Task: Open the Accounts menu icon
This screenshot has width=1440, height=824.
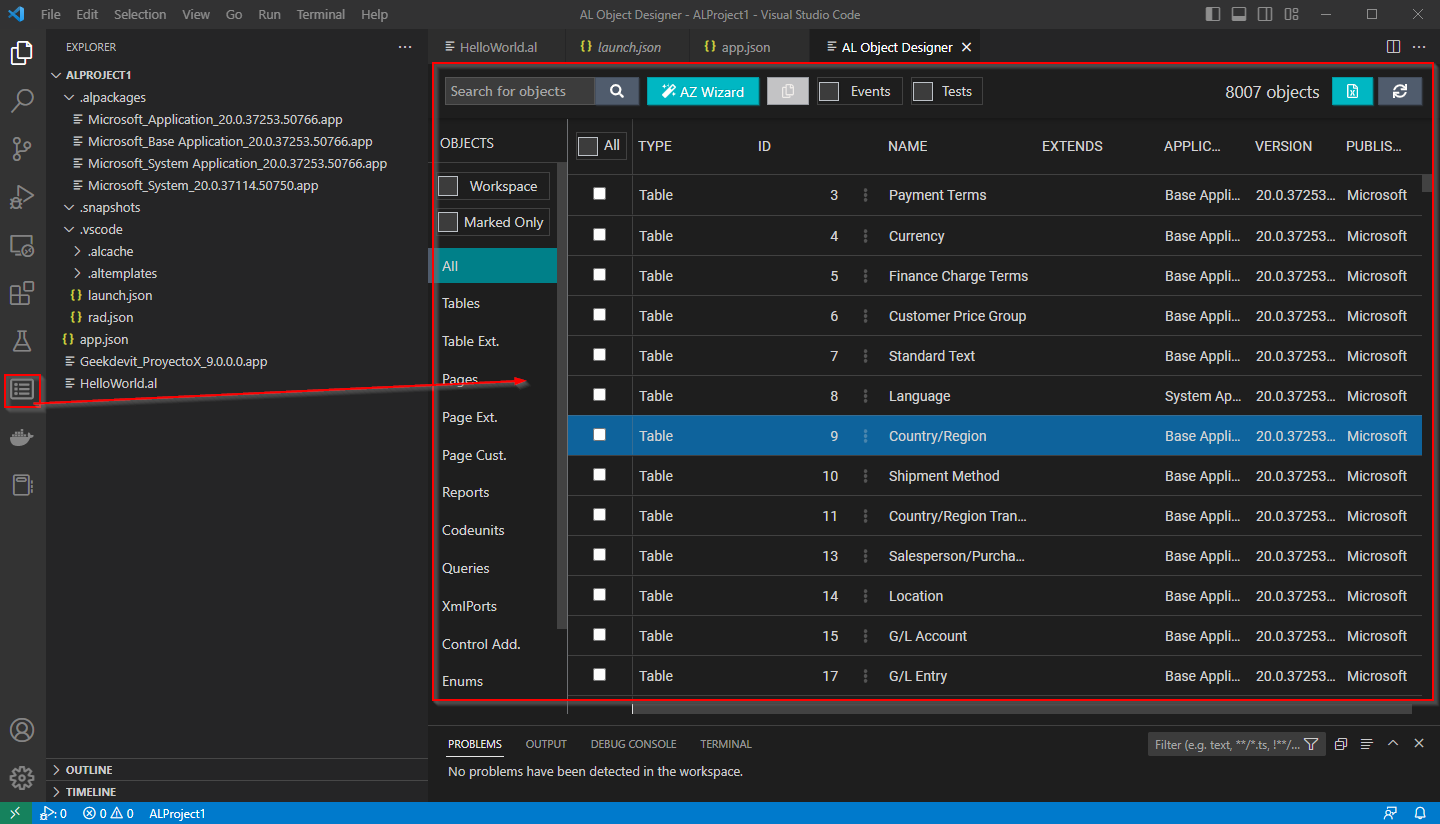Action: (22, 730)
